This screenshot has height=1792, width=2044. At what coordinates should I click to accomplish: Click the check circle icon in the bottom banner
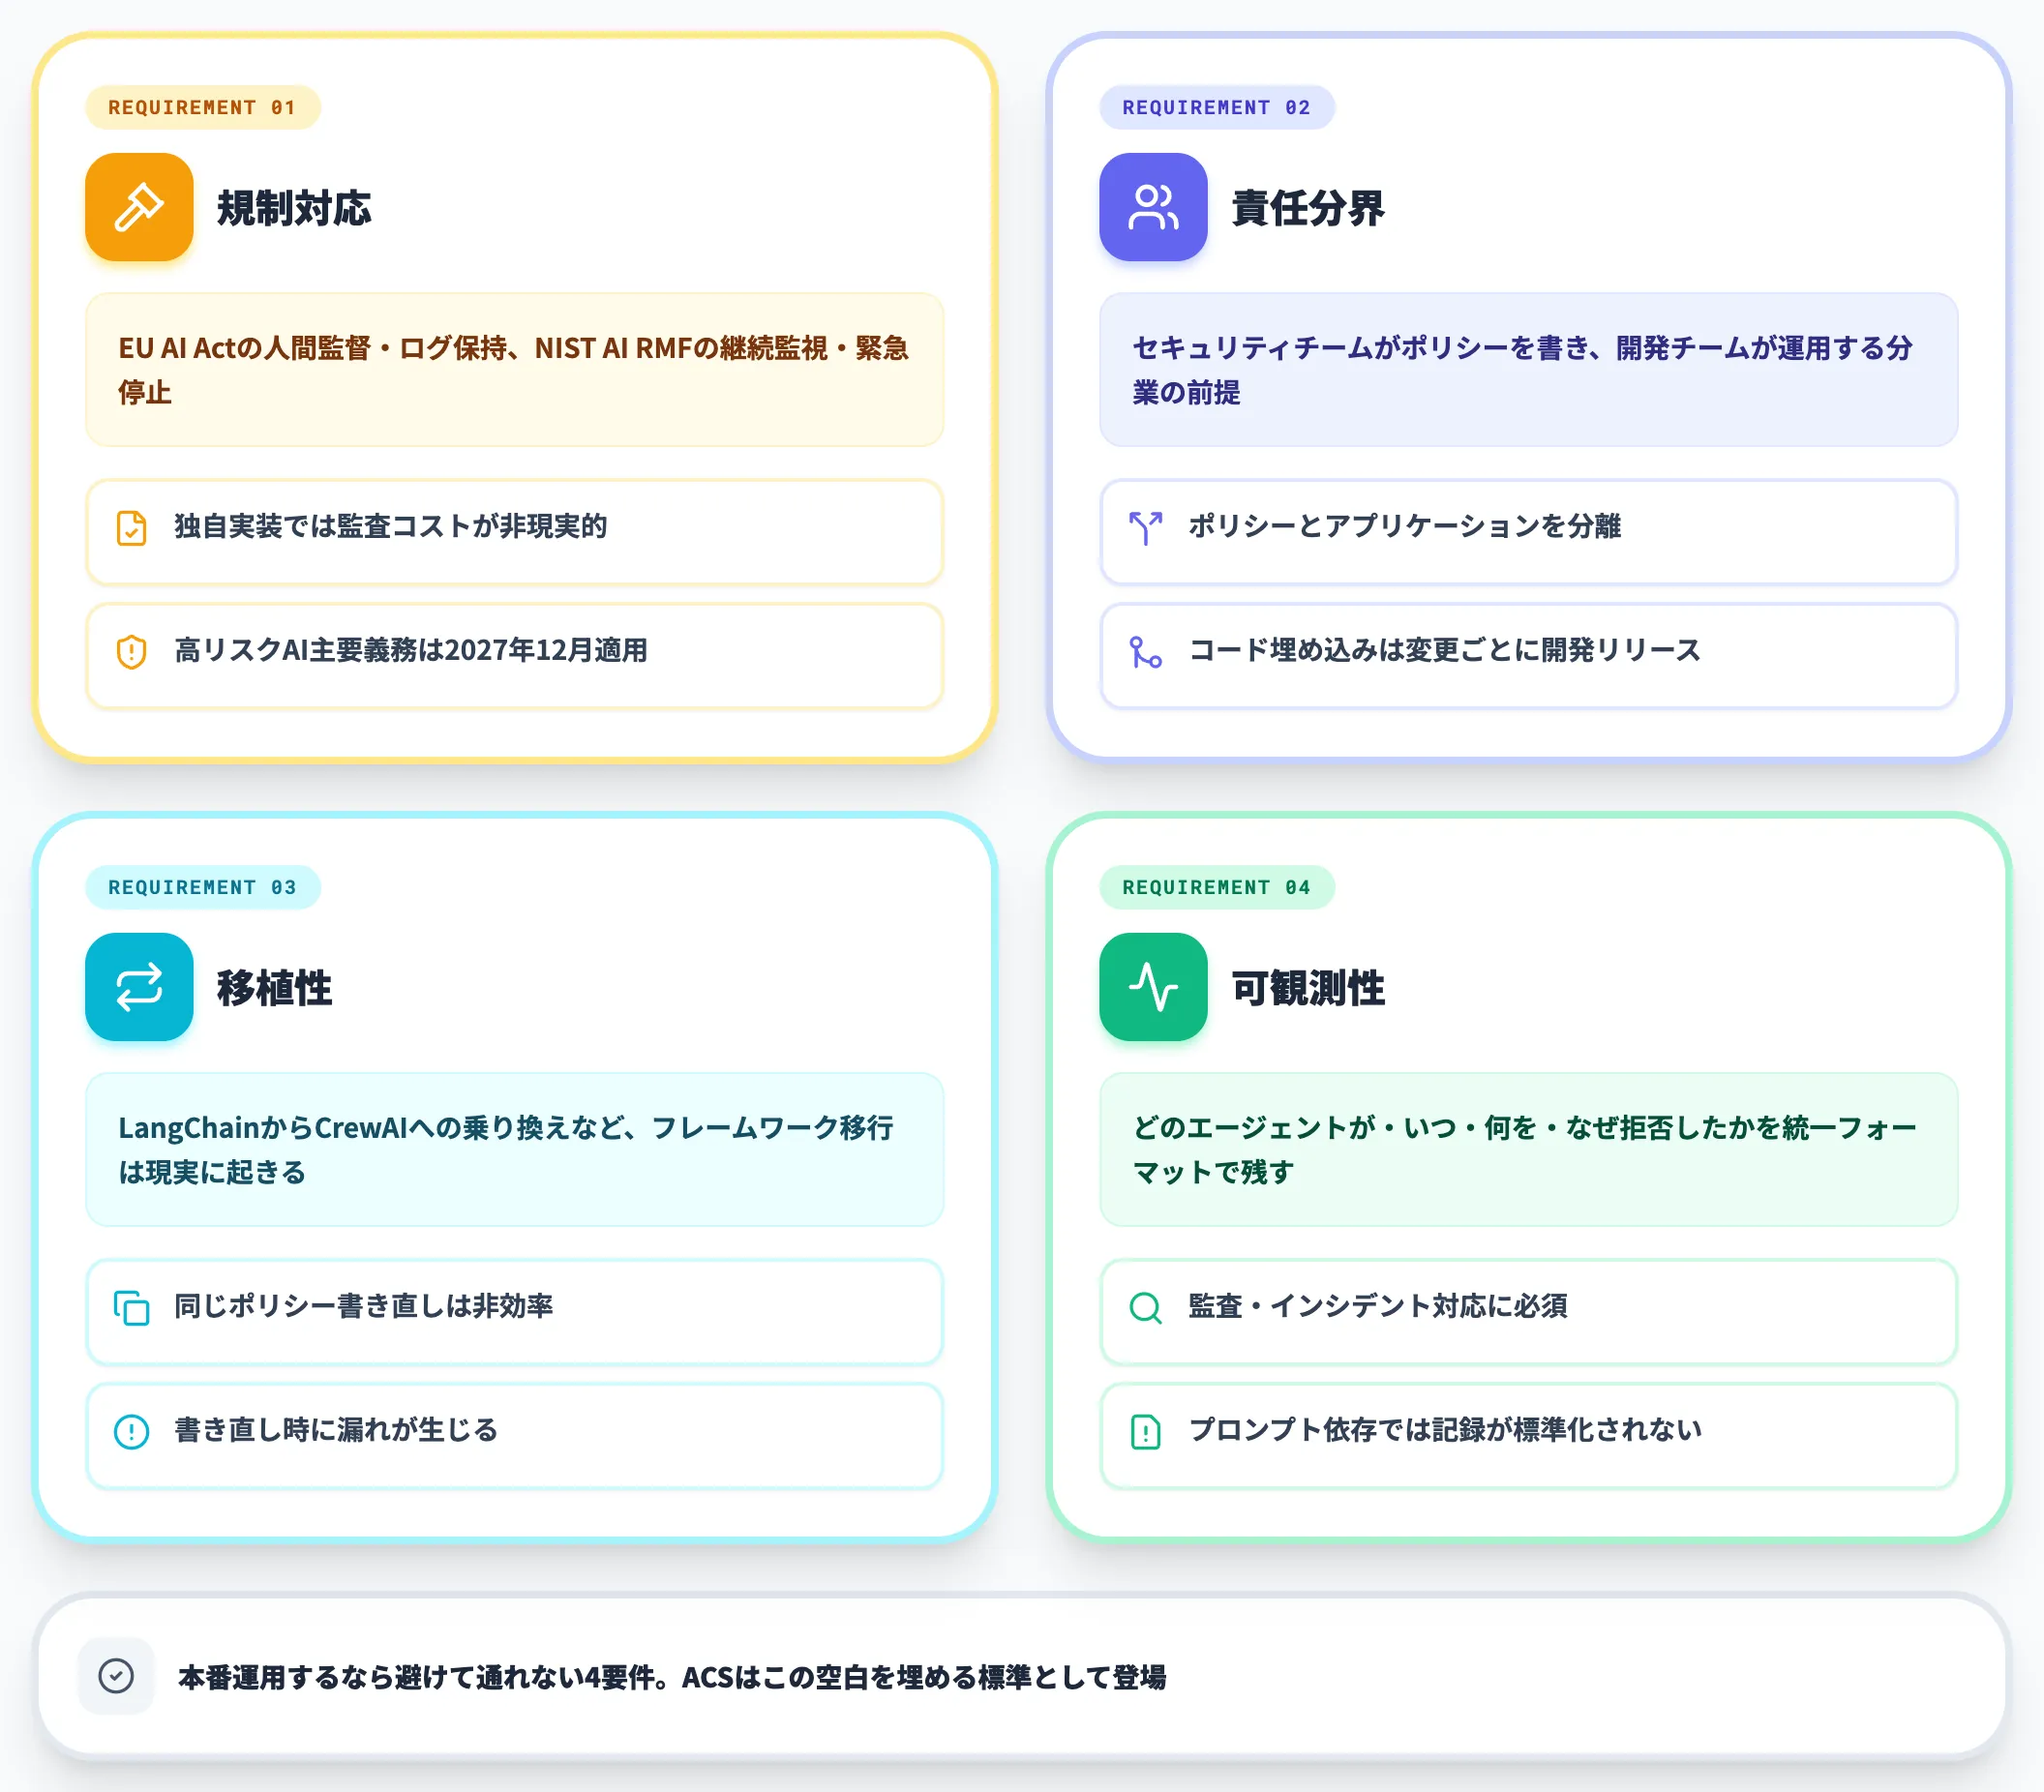(x=116, y=1676)
